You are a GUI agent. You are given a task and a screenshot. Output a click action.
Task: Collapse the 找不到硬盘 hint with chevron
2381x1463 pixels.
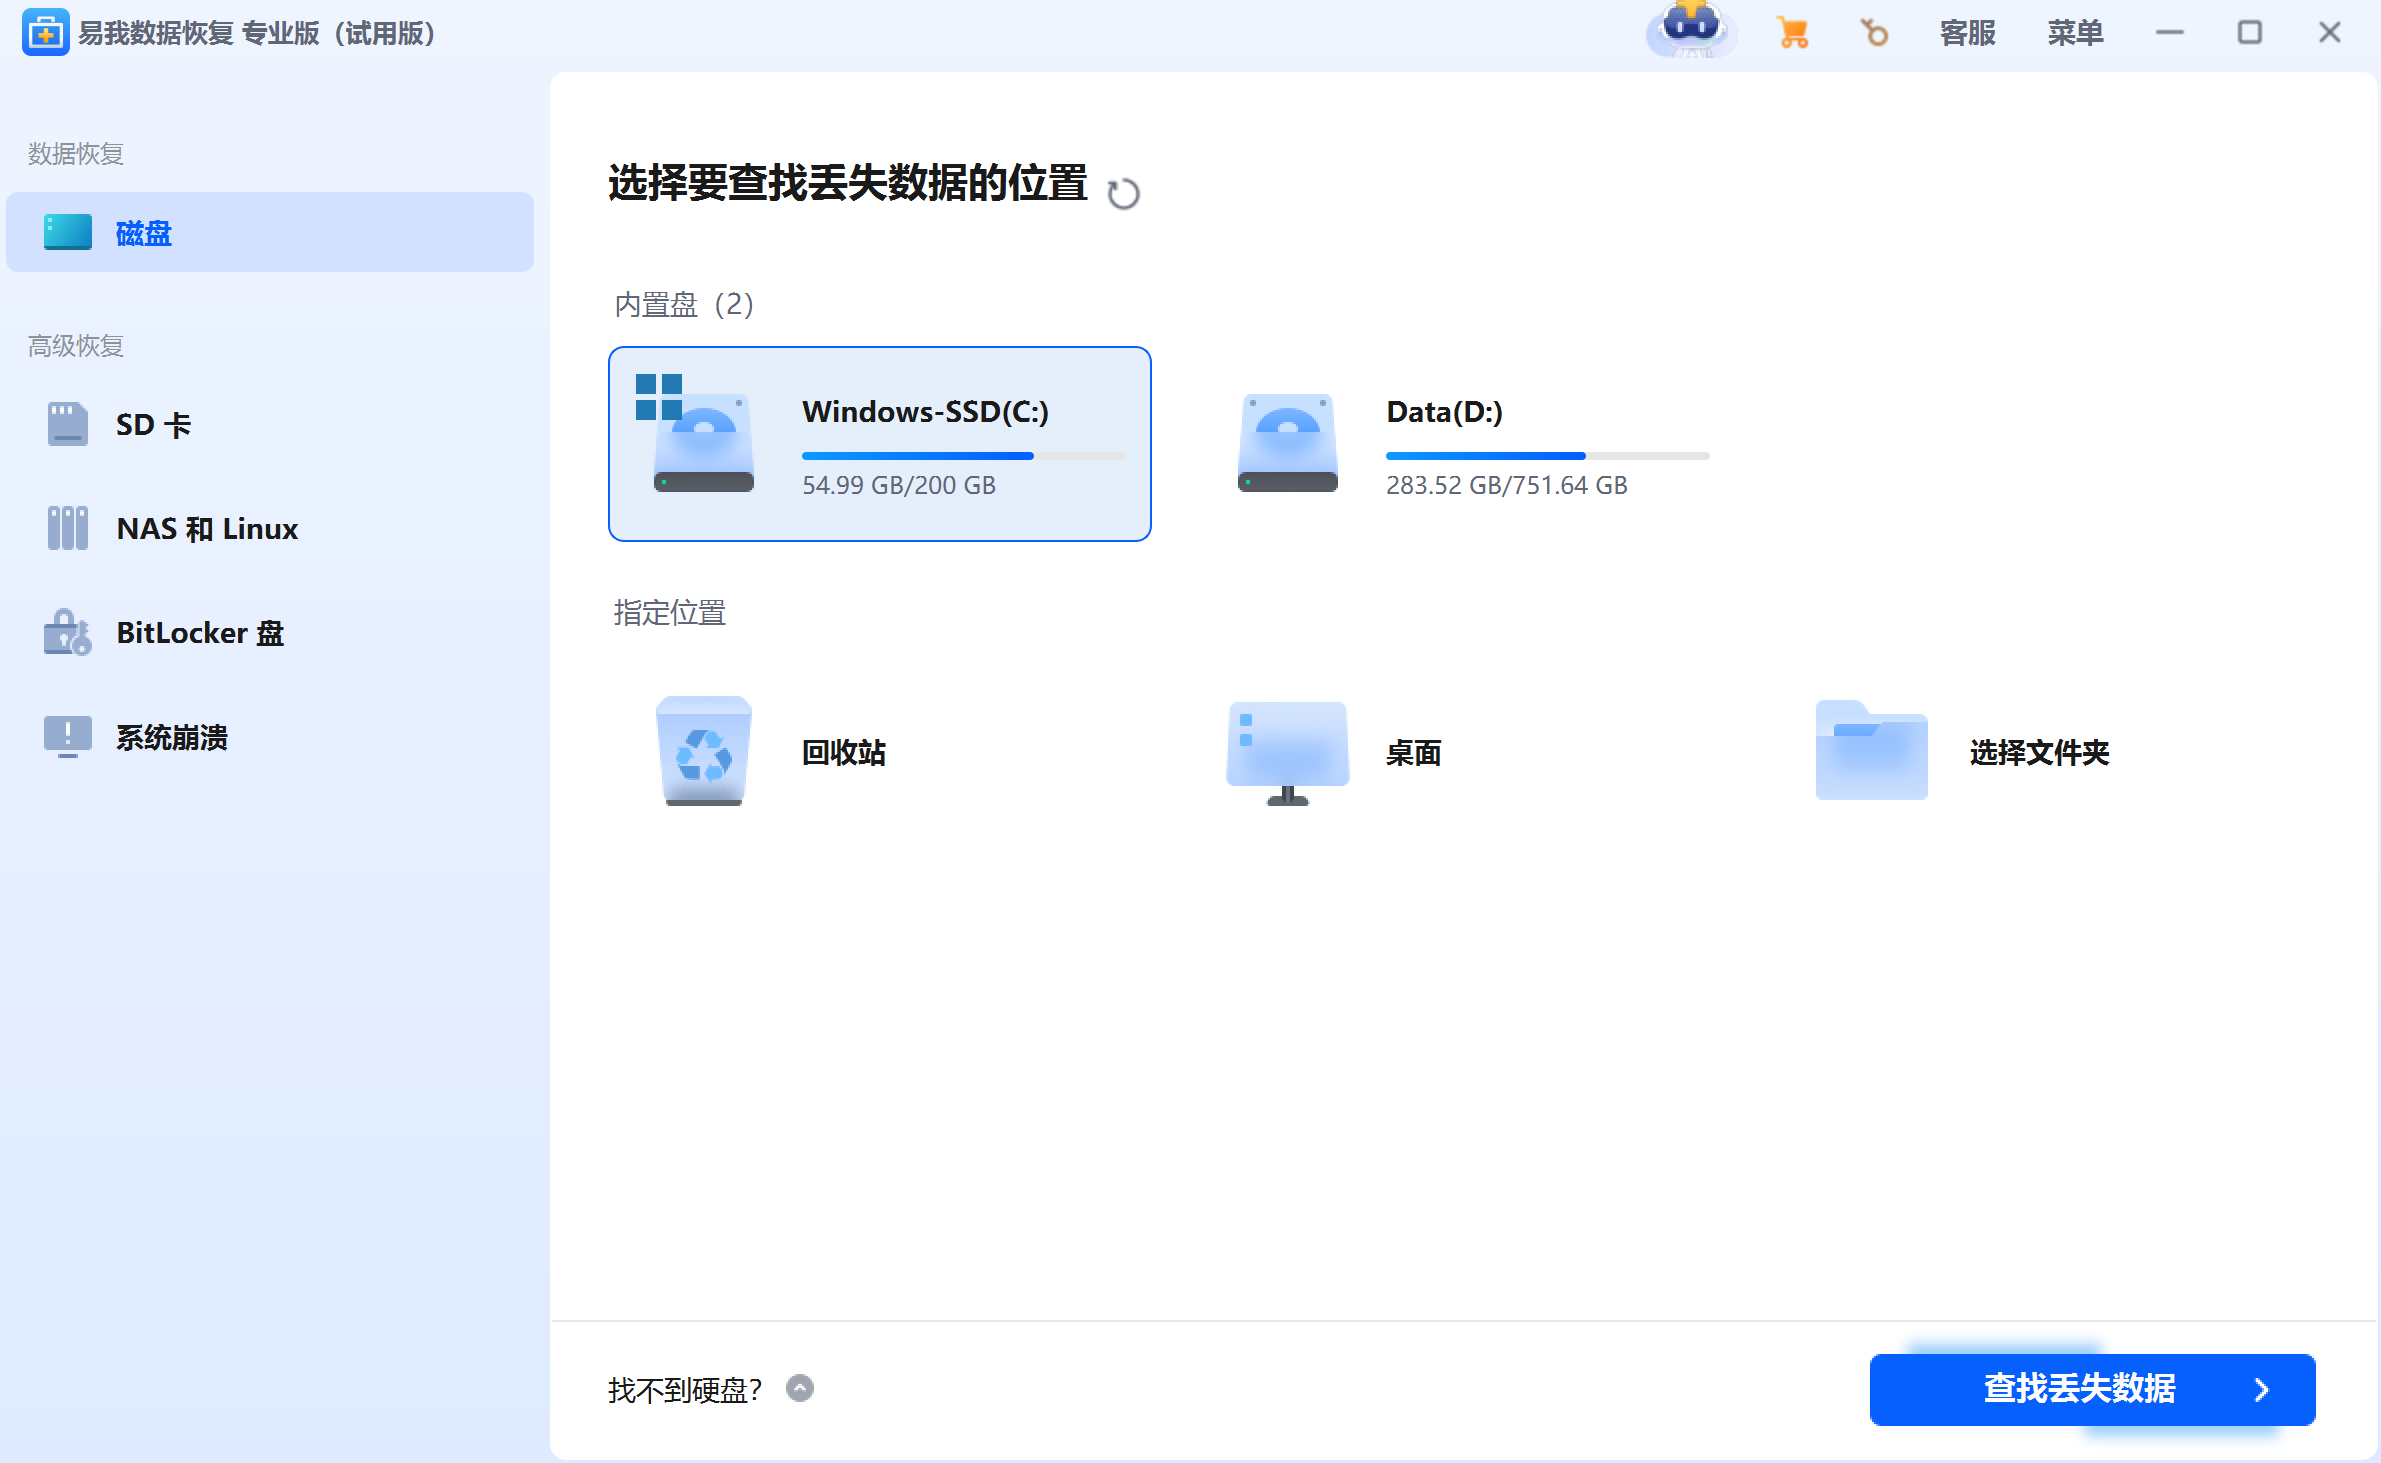[799, 1388]
